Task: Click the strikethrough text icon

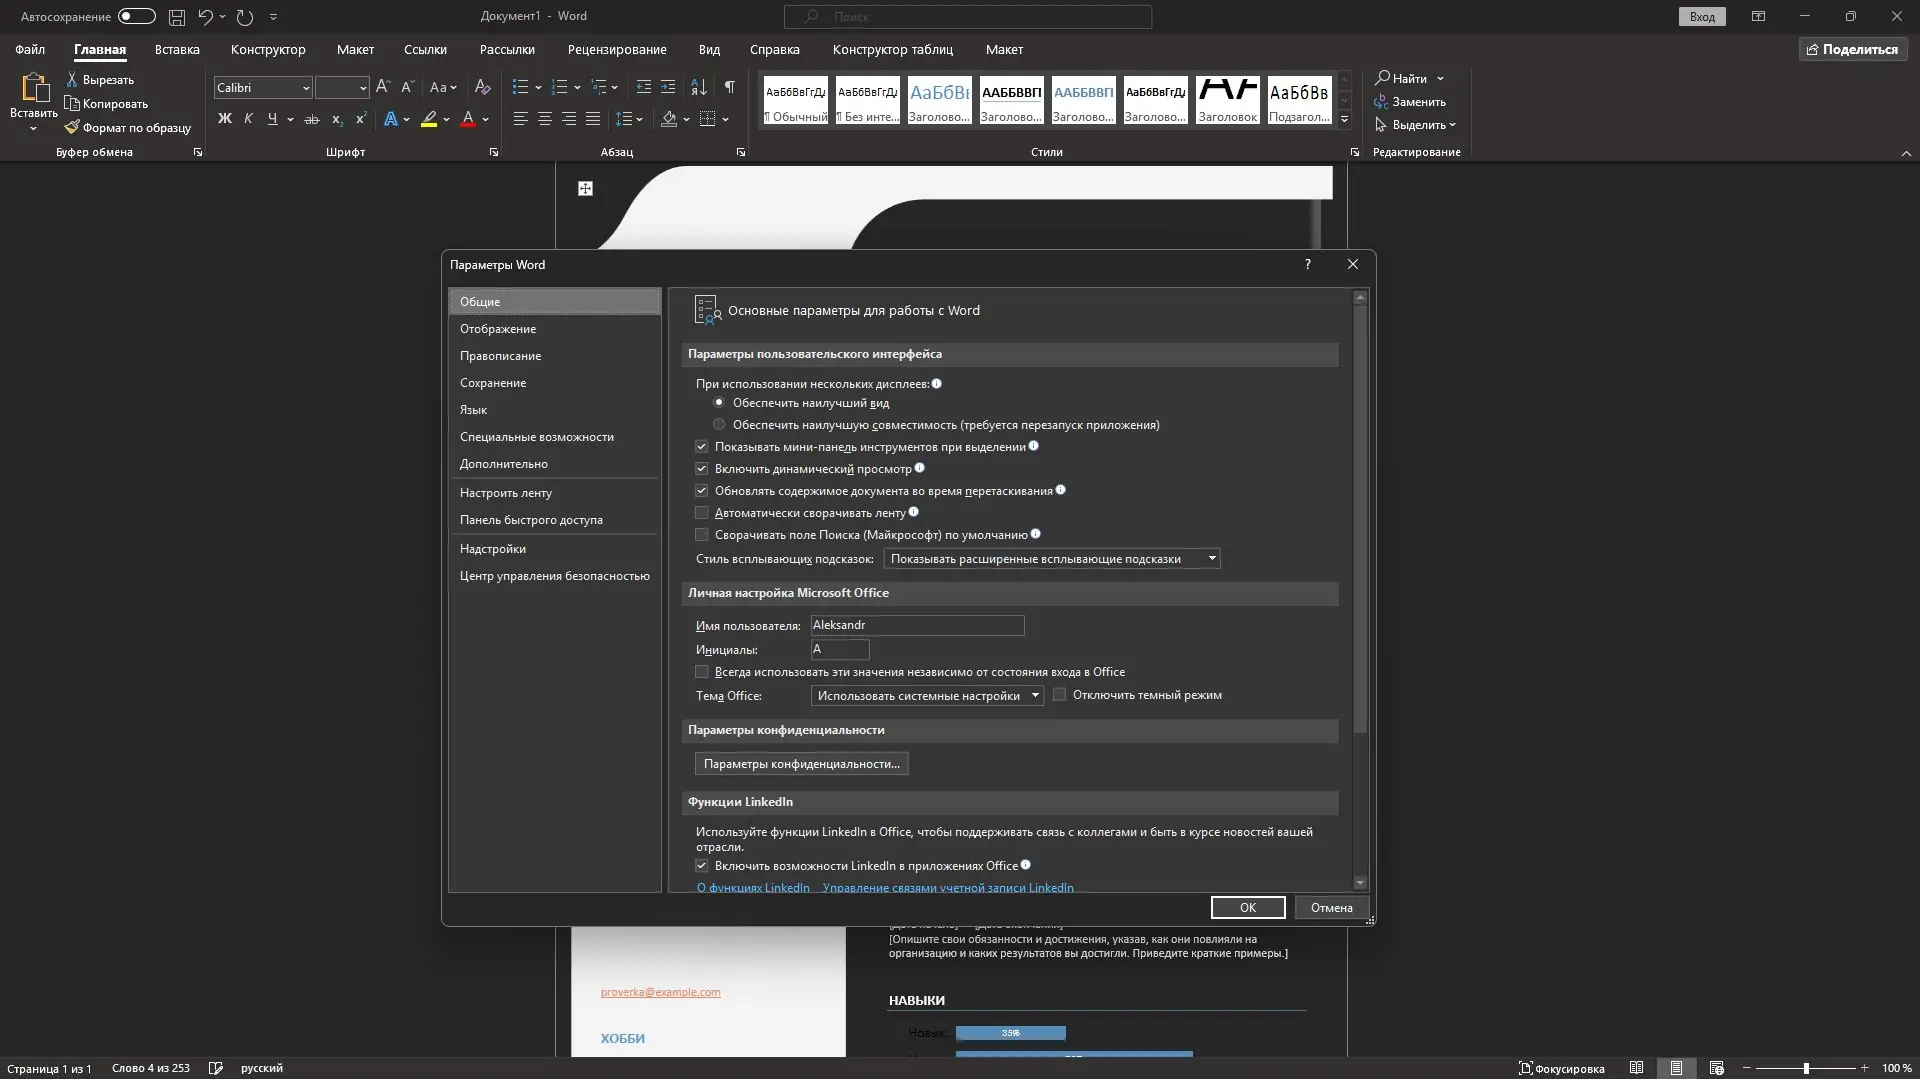Action: click(x=312, y=119)
